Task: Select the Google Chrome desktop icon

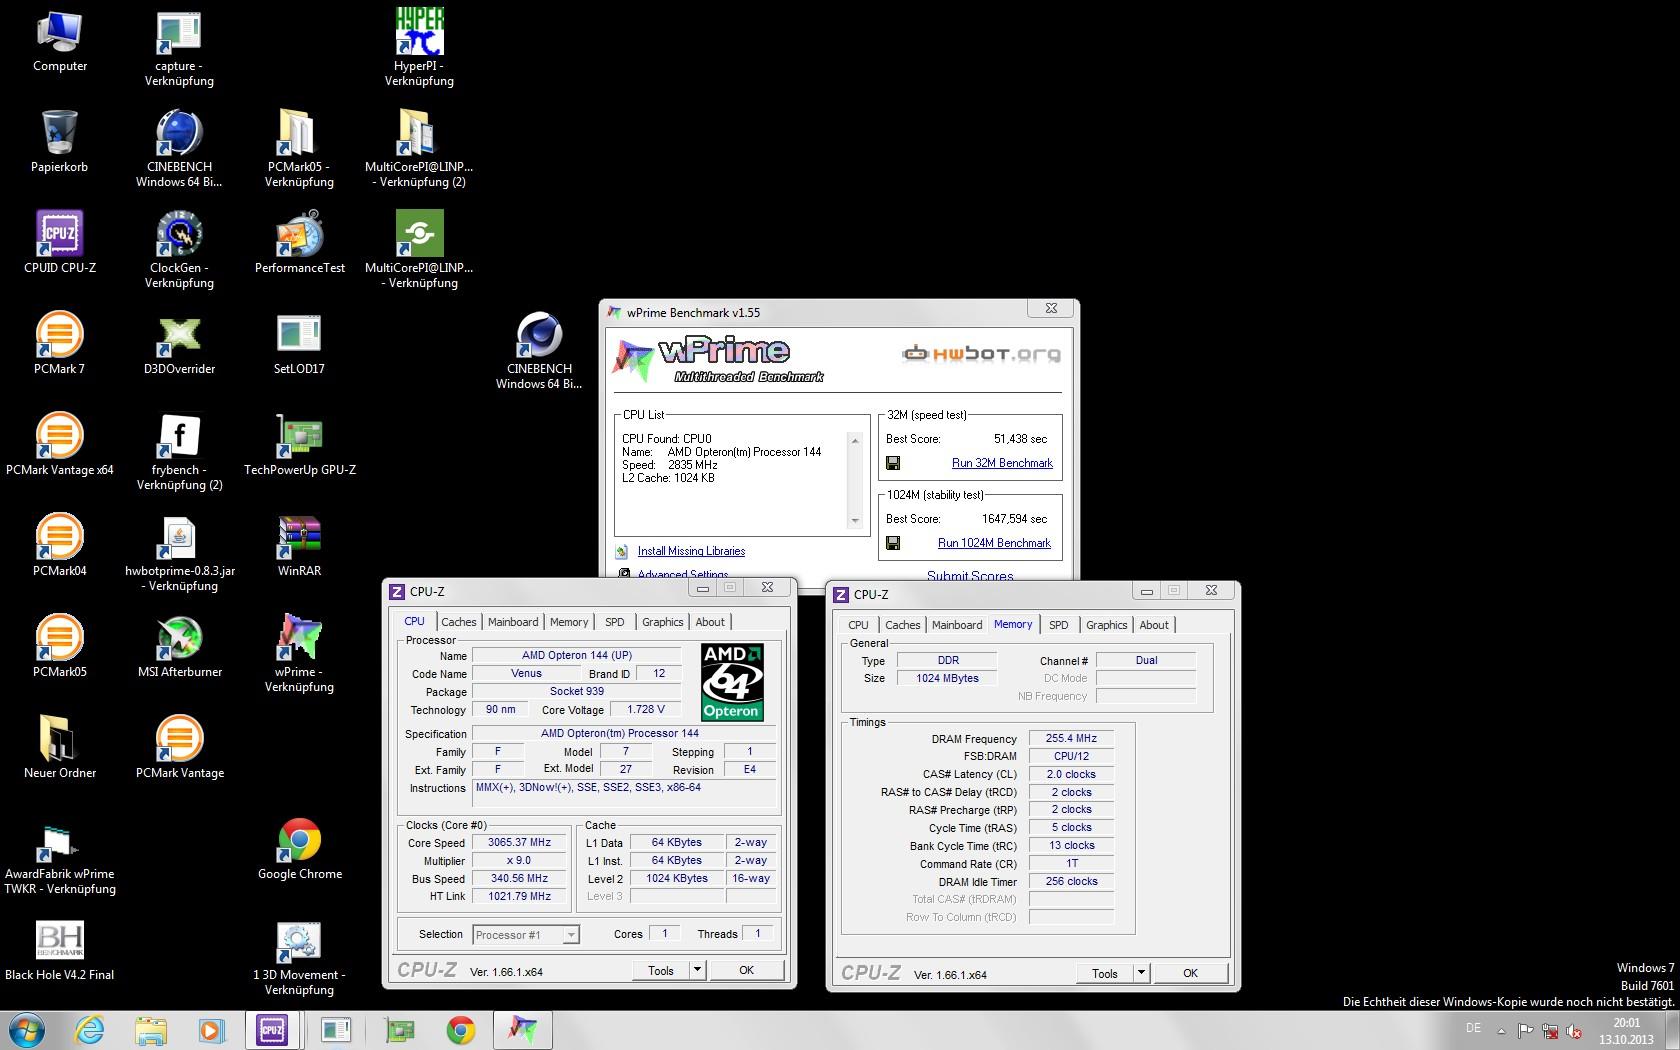Action: 300,850
